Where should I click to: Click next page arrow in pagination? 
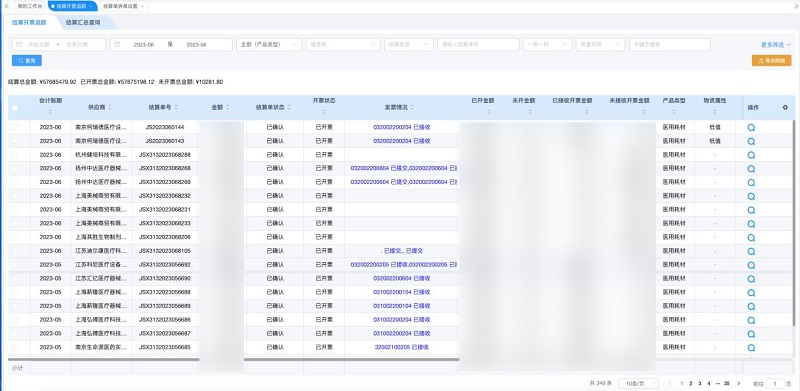pyautogui.click(x=738, y=383)
